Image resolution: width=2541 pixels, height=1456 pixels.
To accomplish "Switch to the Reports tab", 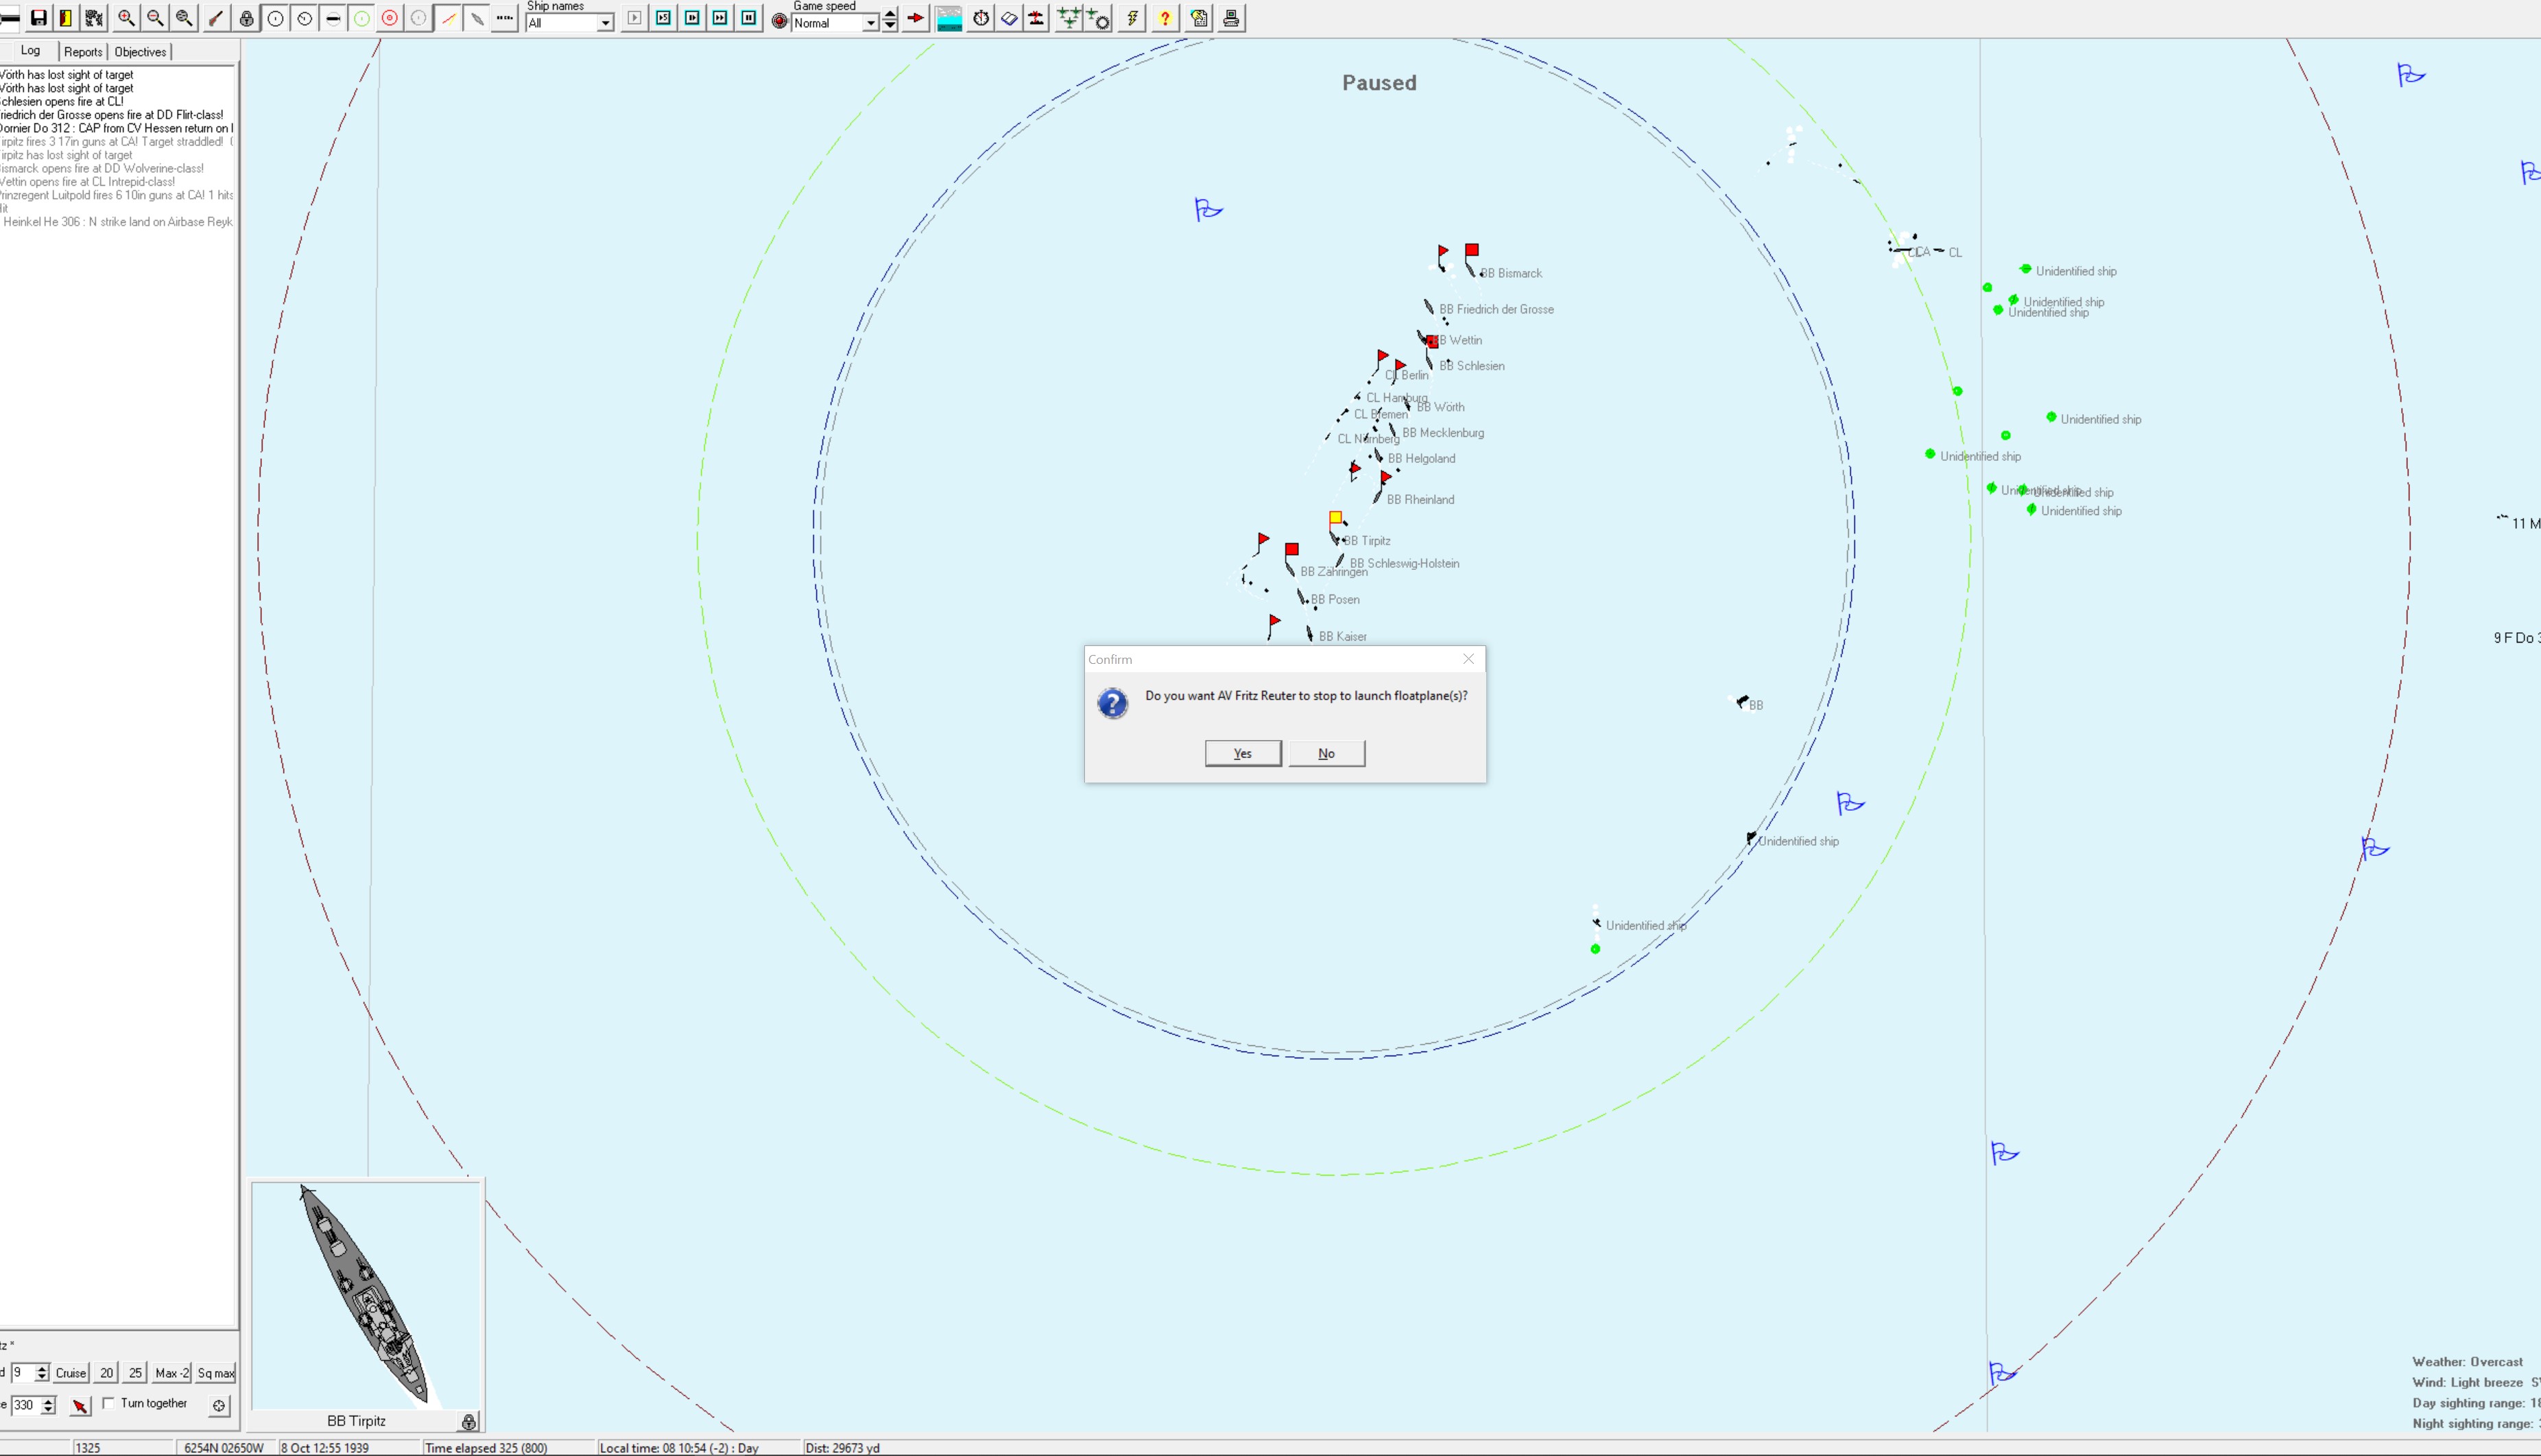I will pos(83,52).
